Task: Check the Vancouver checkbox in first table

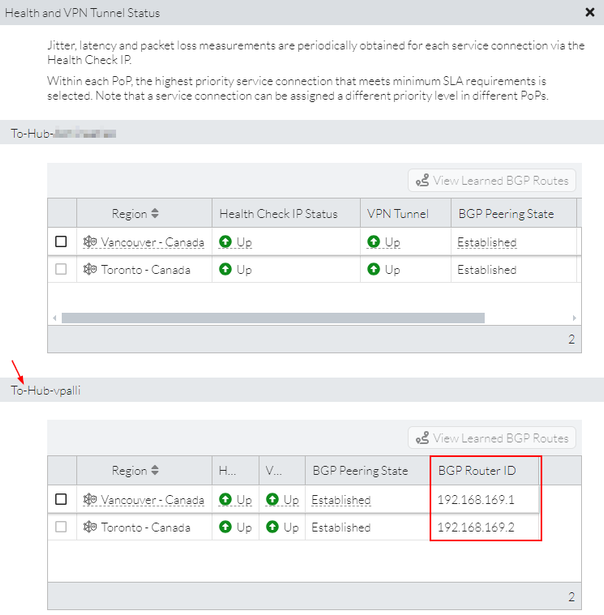Action: pyautogui.click(x=61, y=242)
